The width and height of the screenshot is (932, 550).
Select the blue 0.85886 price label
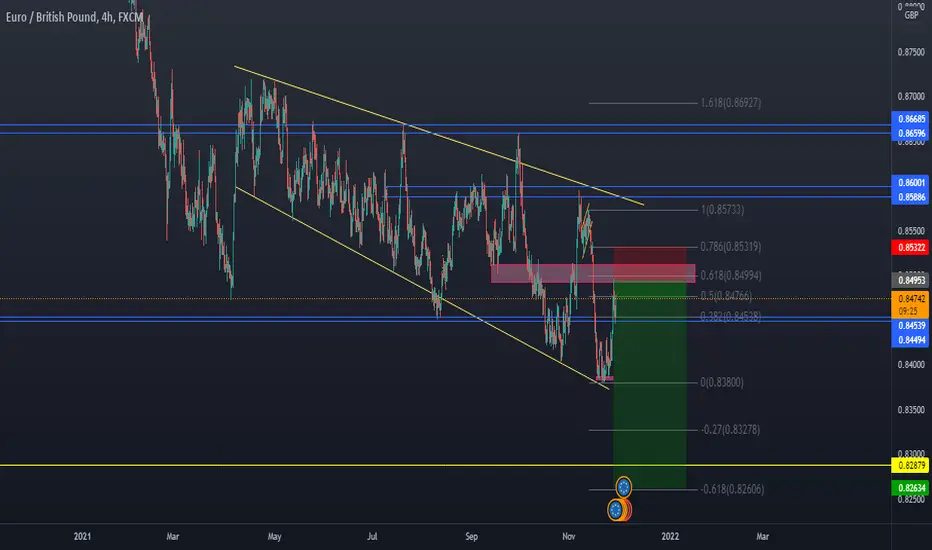[x=911, y=197]
